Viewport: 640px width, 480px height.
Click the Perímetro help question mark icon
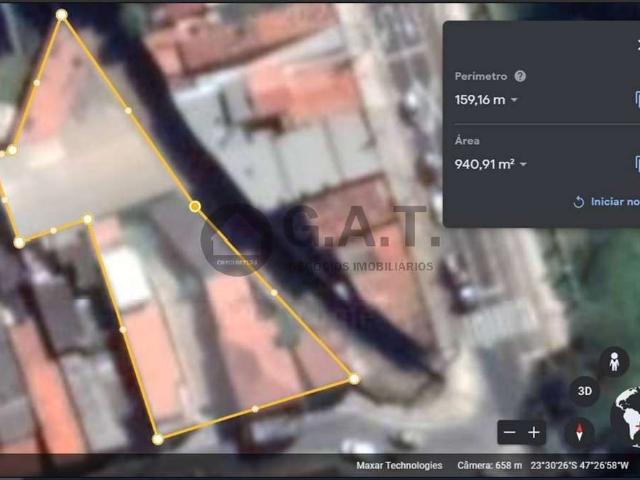pyautogui.click(x=520, y=76)
